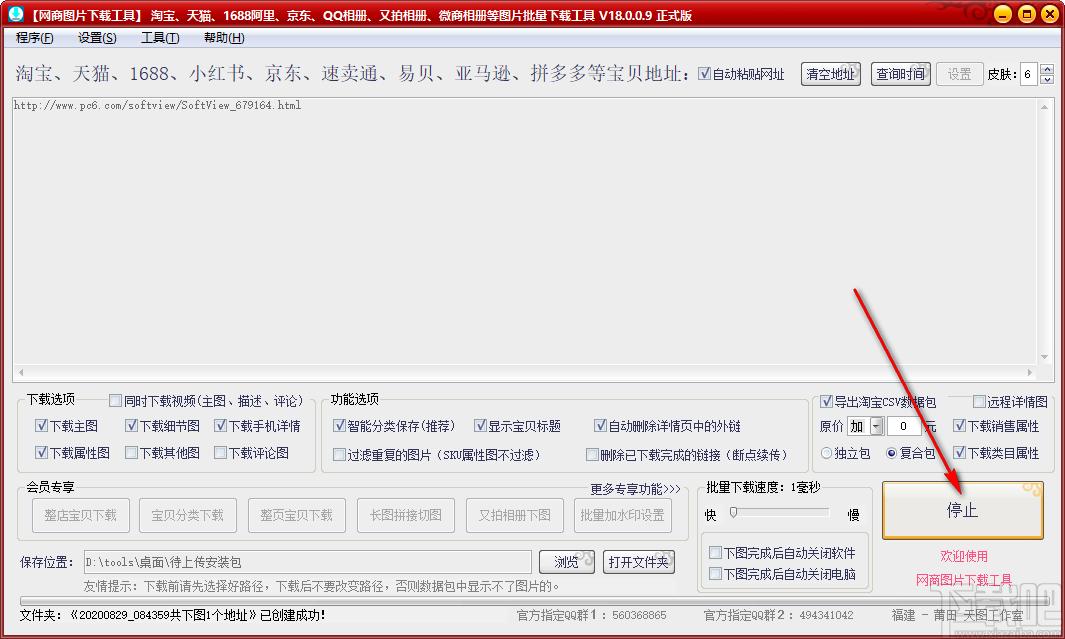Open the 设置(S) menu
Screen dimensions: 1065x639
(x=97, y=38)
